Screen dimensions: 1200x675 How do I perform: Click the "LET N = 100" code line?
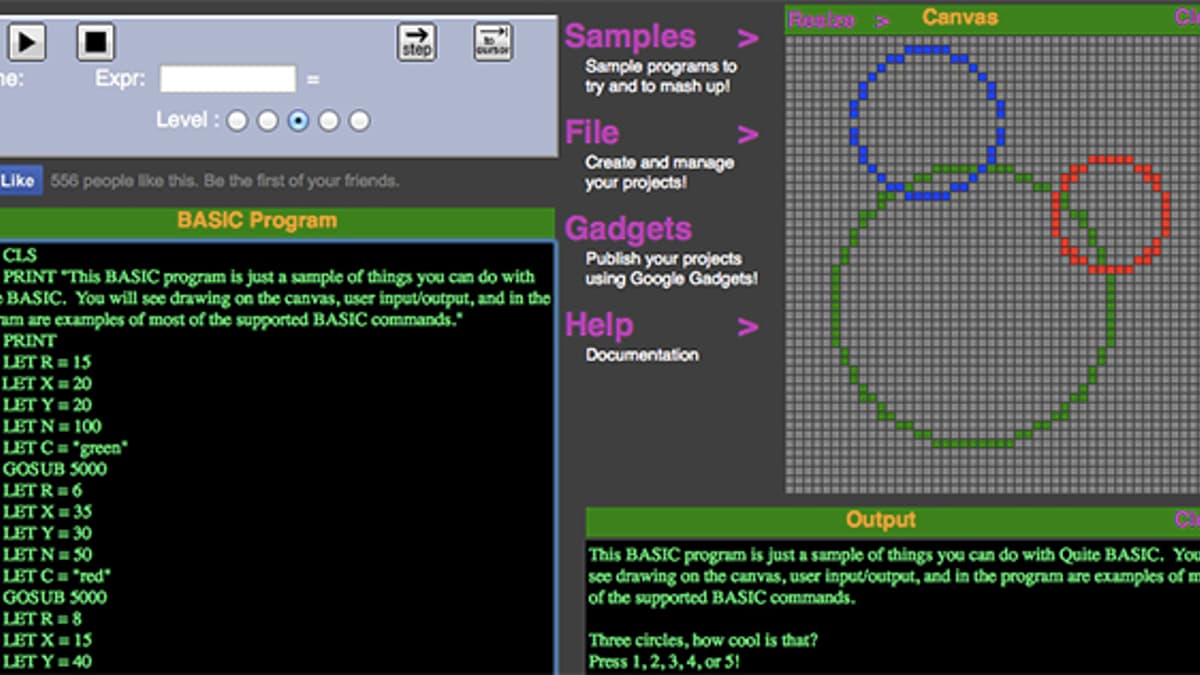(52, 426)
